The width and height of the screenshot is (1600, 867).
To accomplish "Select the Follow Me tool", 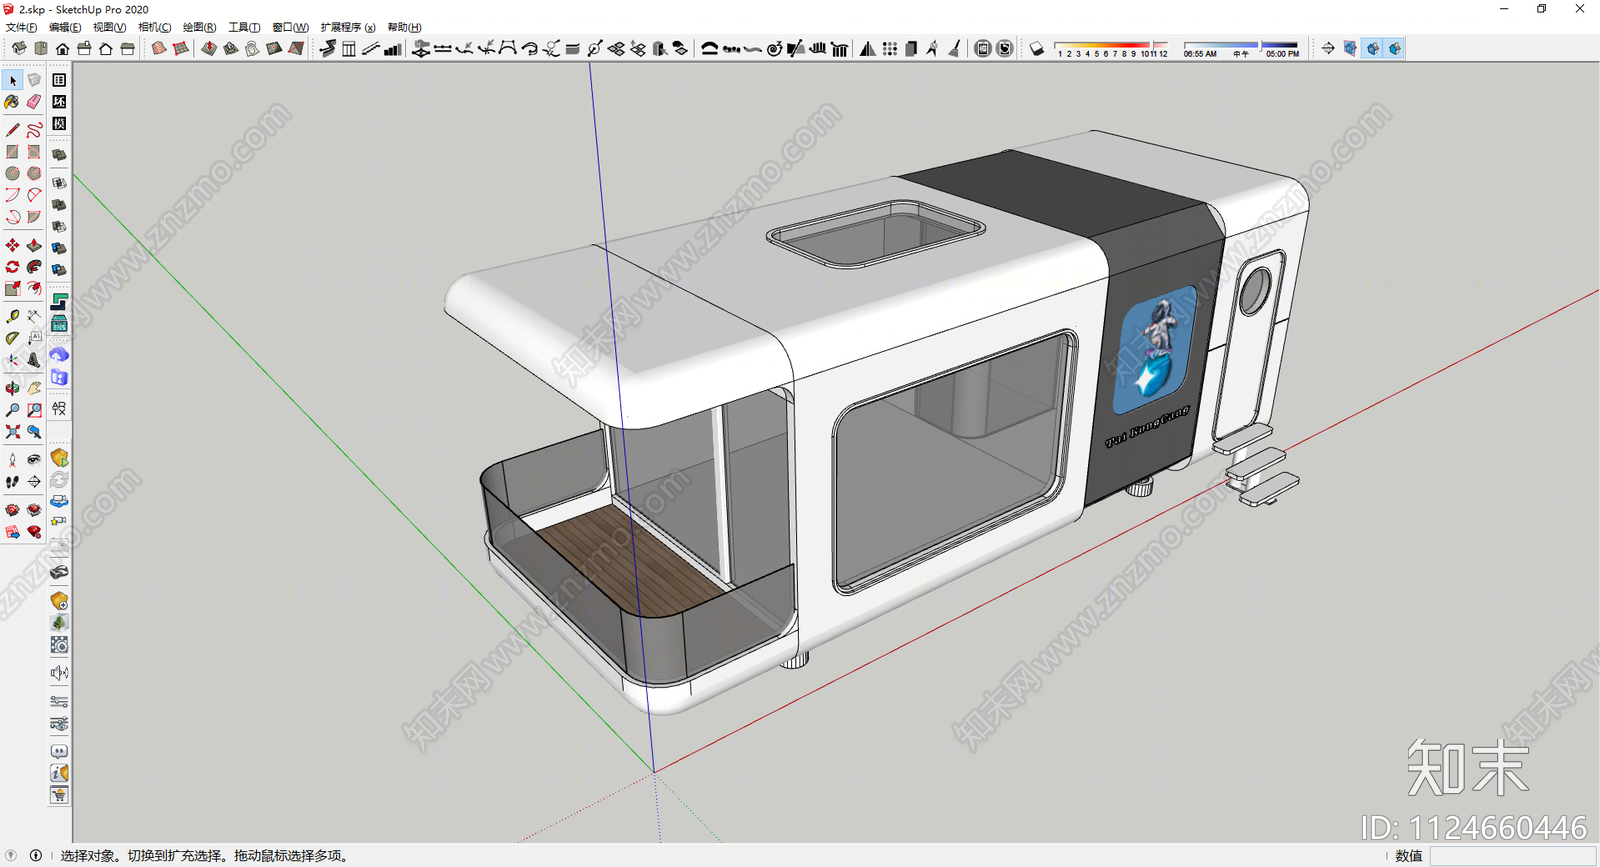I will point(34,267).
